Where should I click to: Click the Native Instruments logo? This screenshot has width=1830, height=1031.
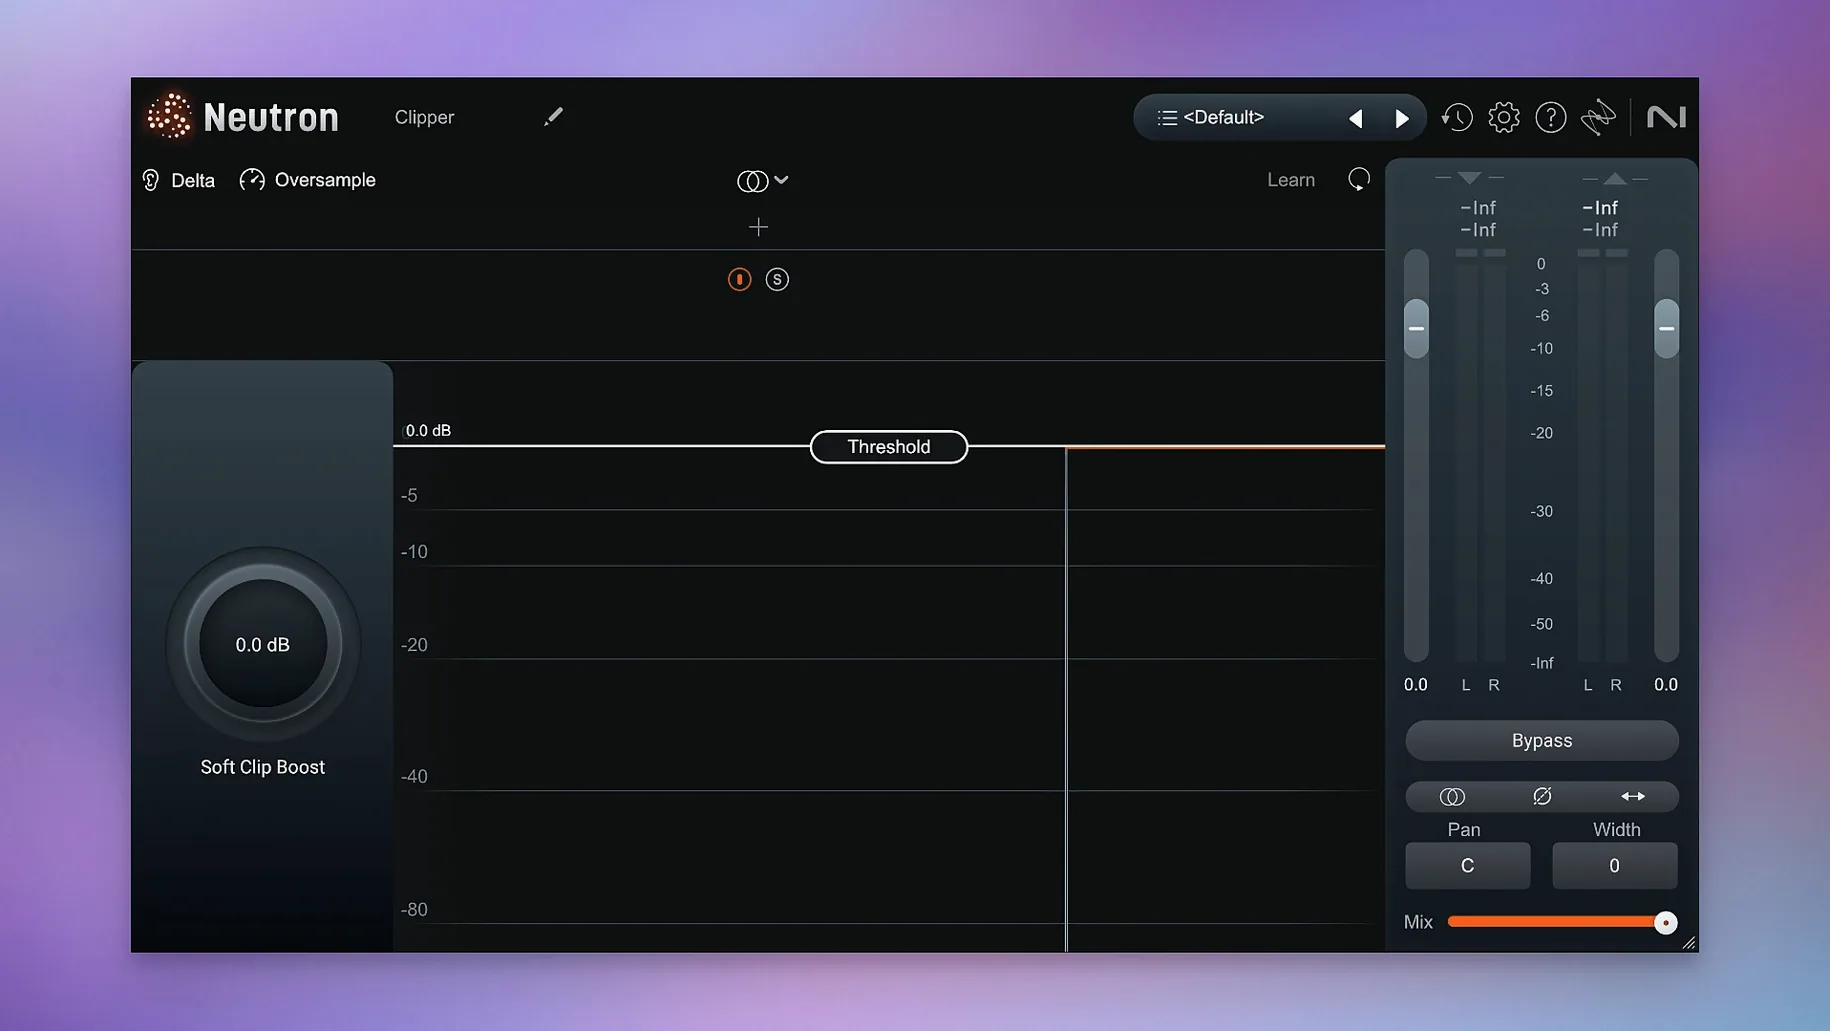(1666, 117)
